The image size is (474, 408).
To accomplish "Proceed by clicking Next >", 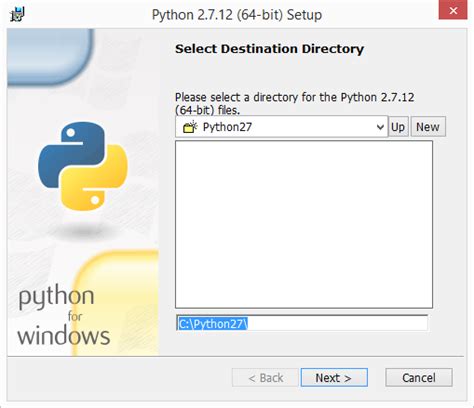I will (x=334, y=378).
